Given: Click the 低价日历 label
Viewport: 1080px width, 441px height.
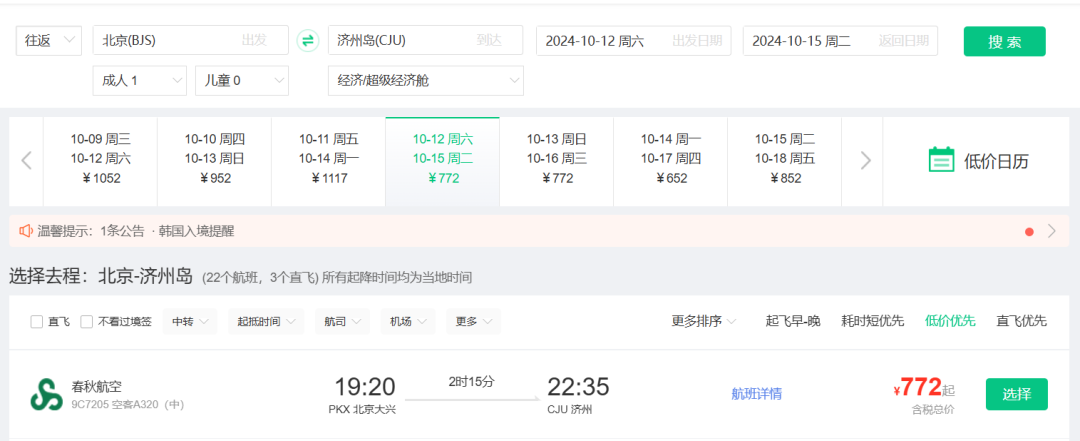Looking at the screenshot, I should (996, 161).
